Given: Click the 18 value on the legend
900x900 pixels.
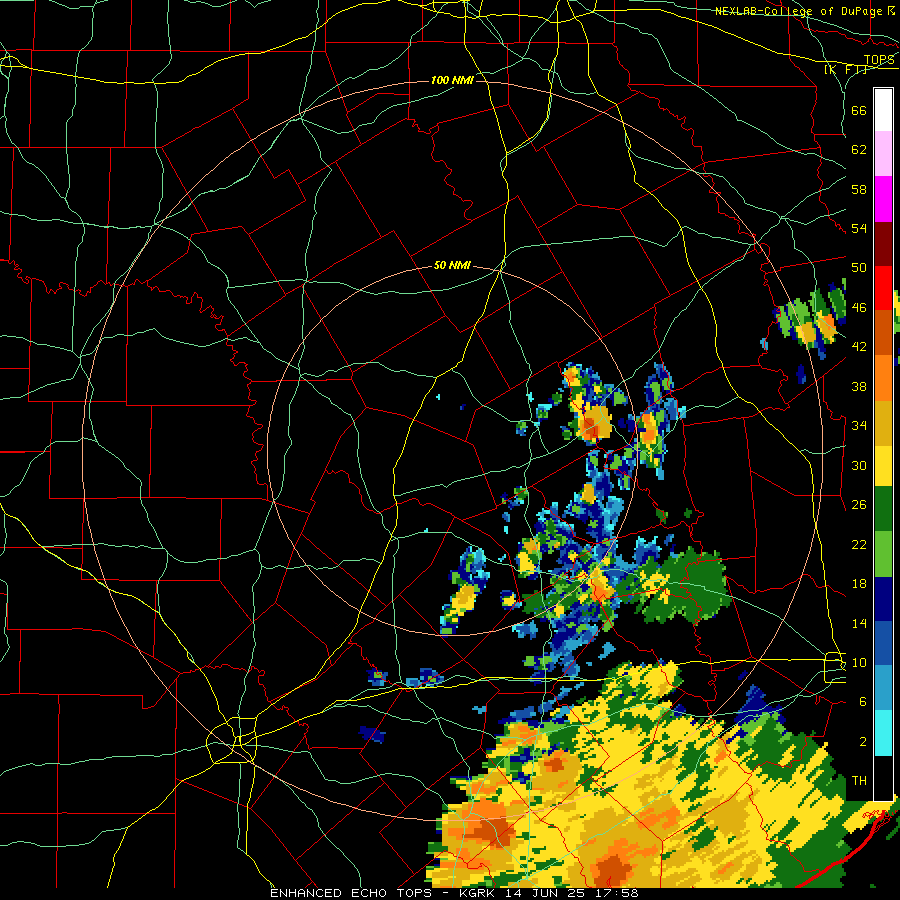Looking at the screenshot, I should (x=859, y=584).
